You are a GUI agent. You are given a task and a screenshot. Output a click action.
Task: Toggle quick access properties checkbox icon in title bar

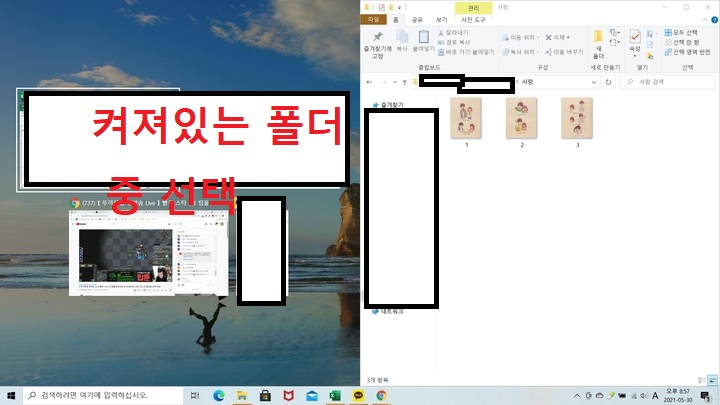point(381,7)
